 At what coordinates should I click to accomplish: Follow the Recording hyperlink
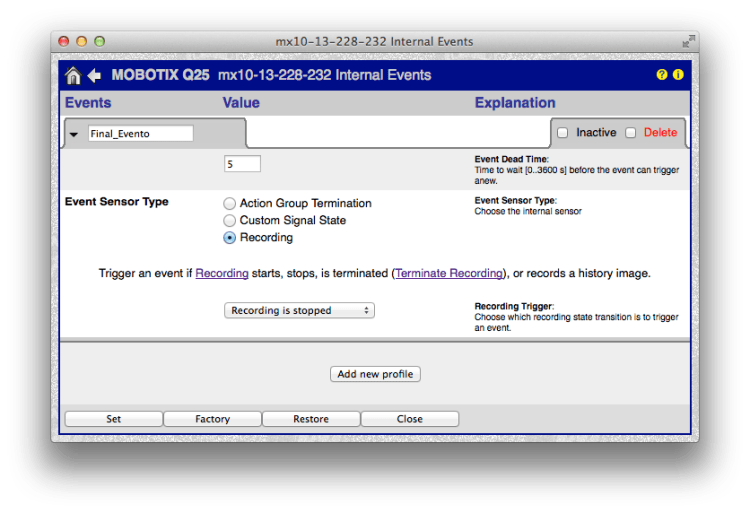point(222,273)
